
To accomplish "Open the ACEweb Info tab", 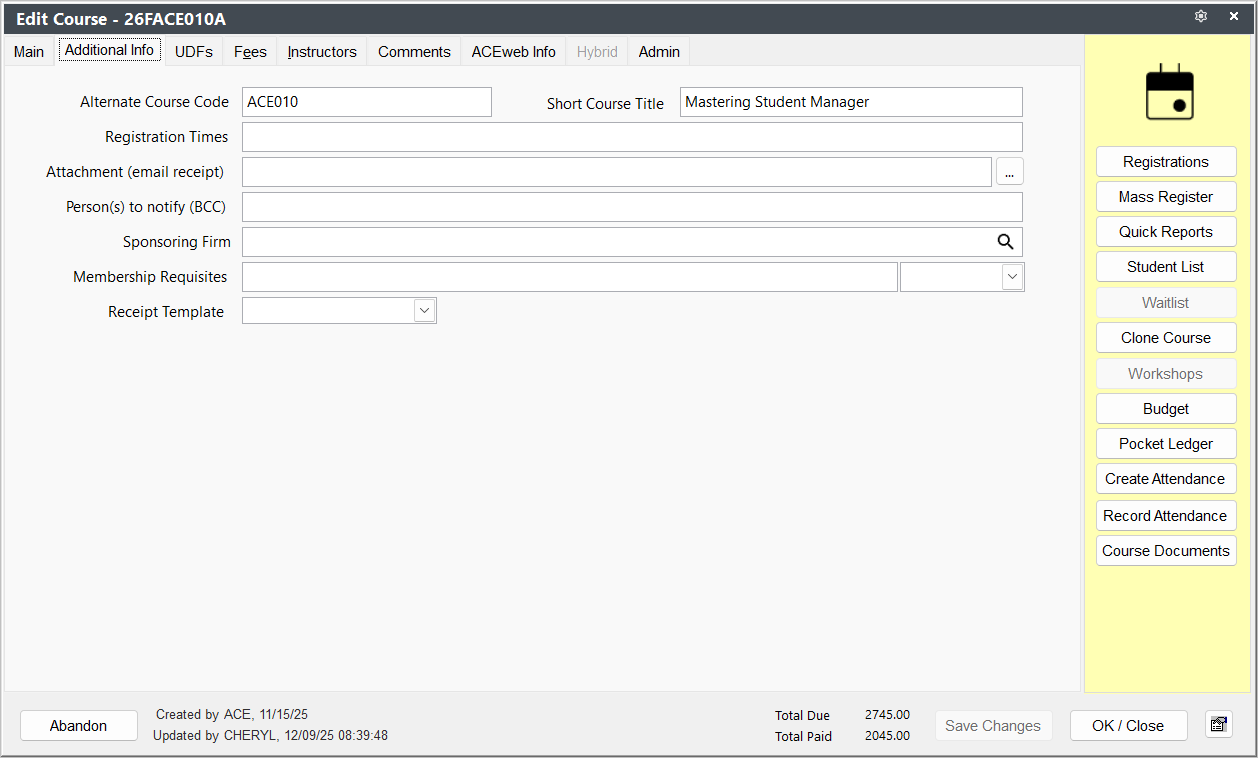I will (514, 52).
